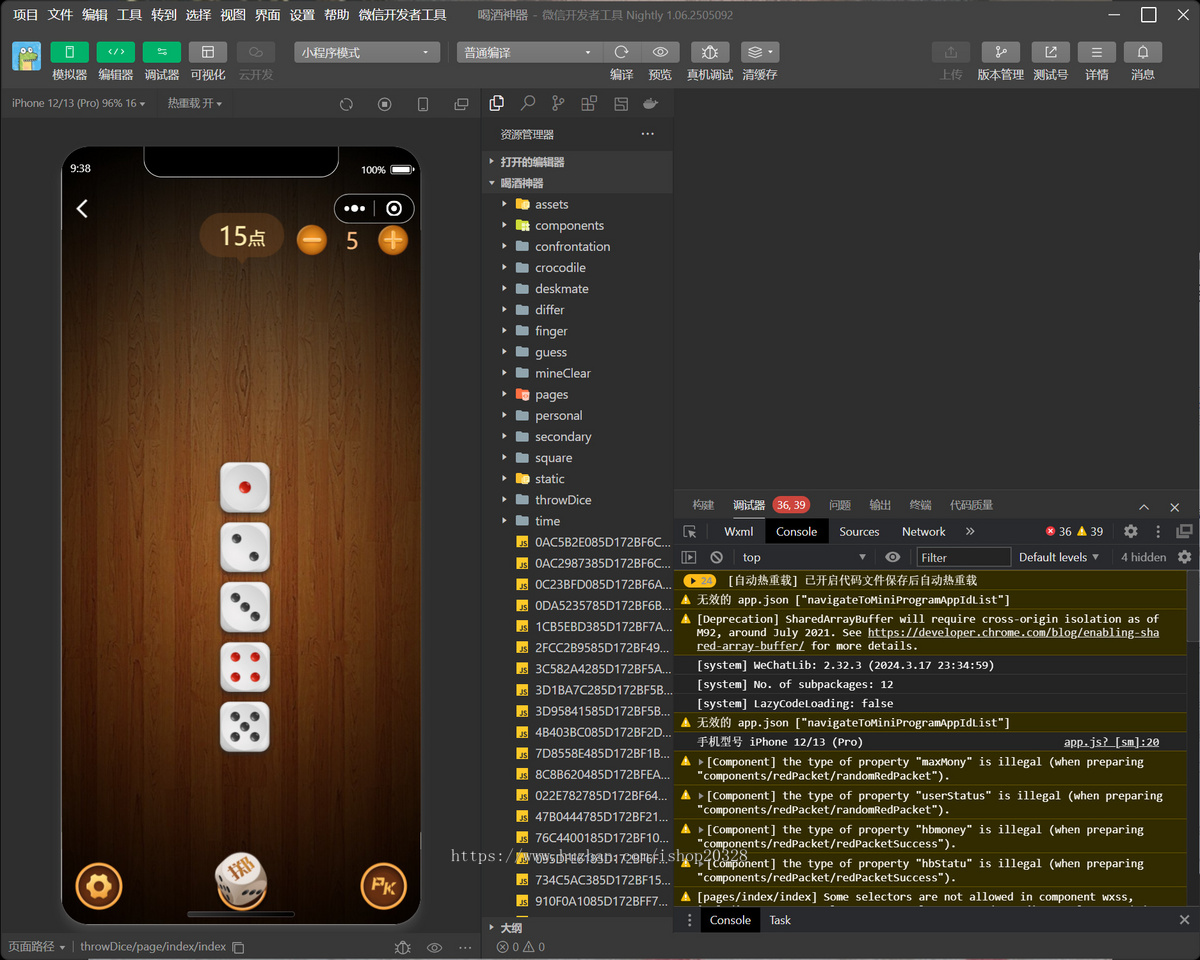Click the orange plus dice count button

coord(393,240)
